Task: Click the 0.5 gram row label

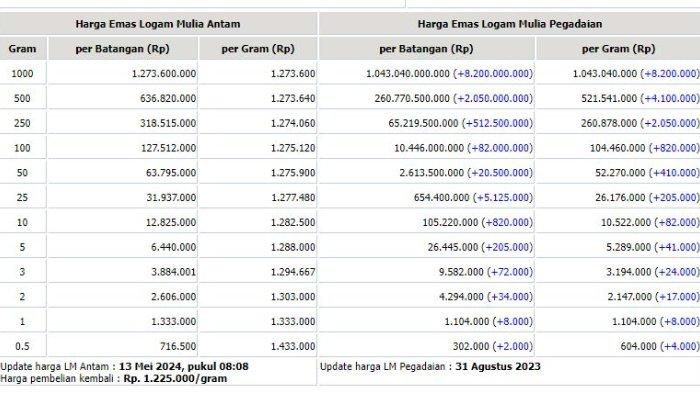Action: click(22, 346)
